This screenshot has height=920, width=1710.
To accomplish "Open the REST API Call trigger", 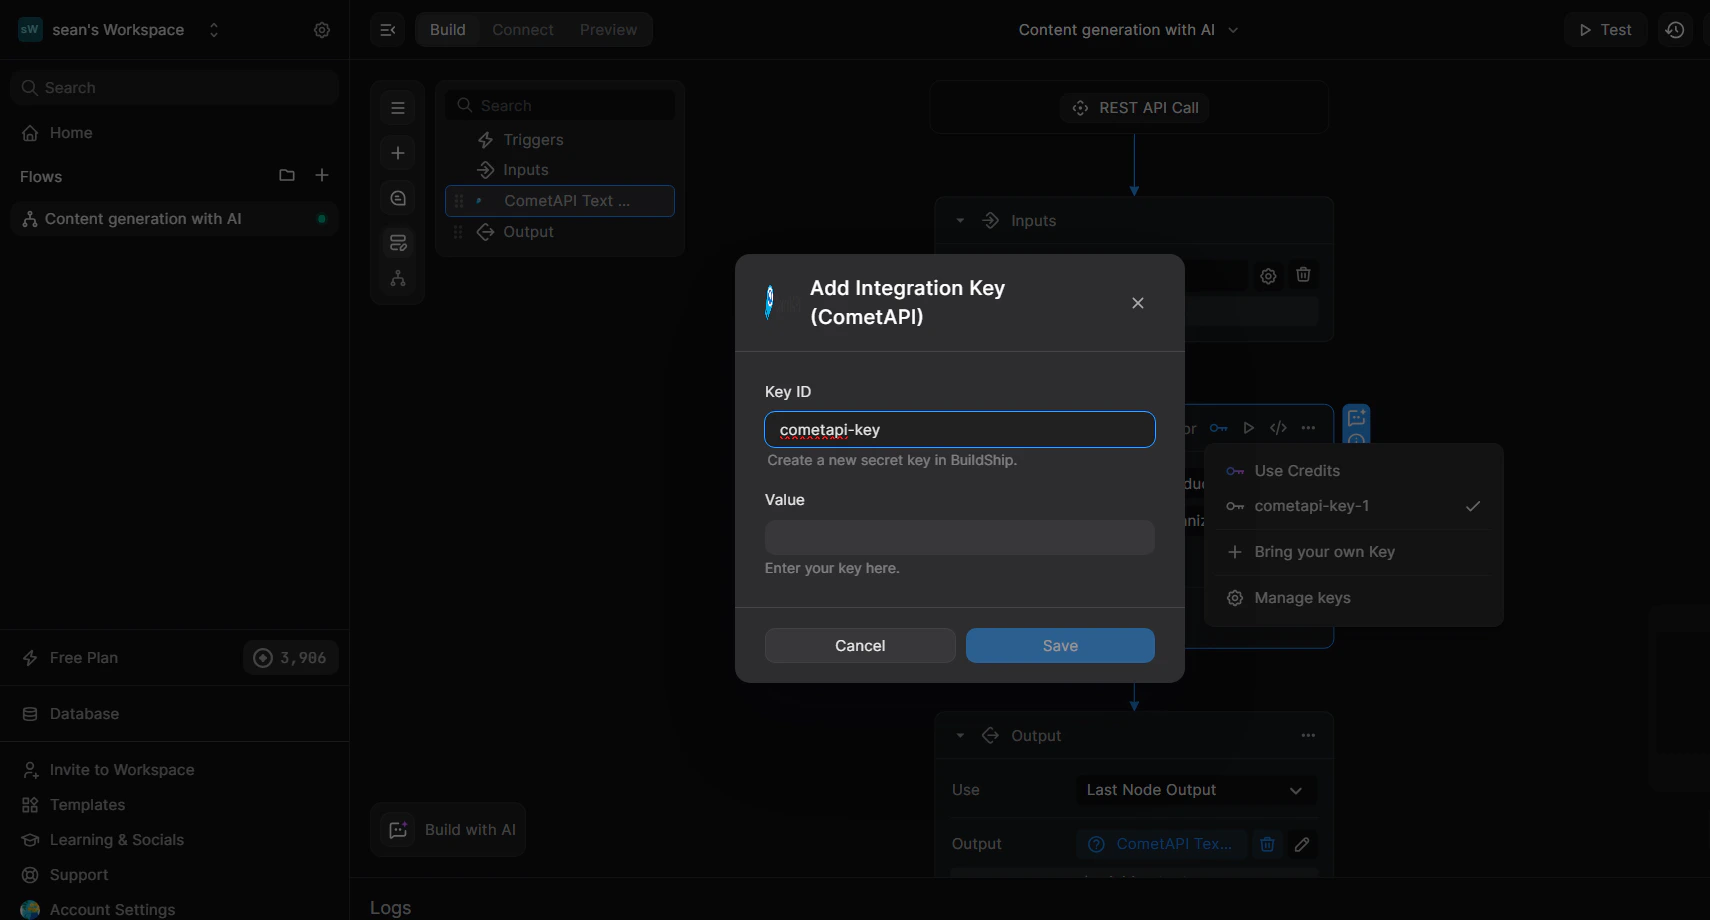I will click(x=1135, y=108).
